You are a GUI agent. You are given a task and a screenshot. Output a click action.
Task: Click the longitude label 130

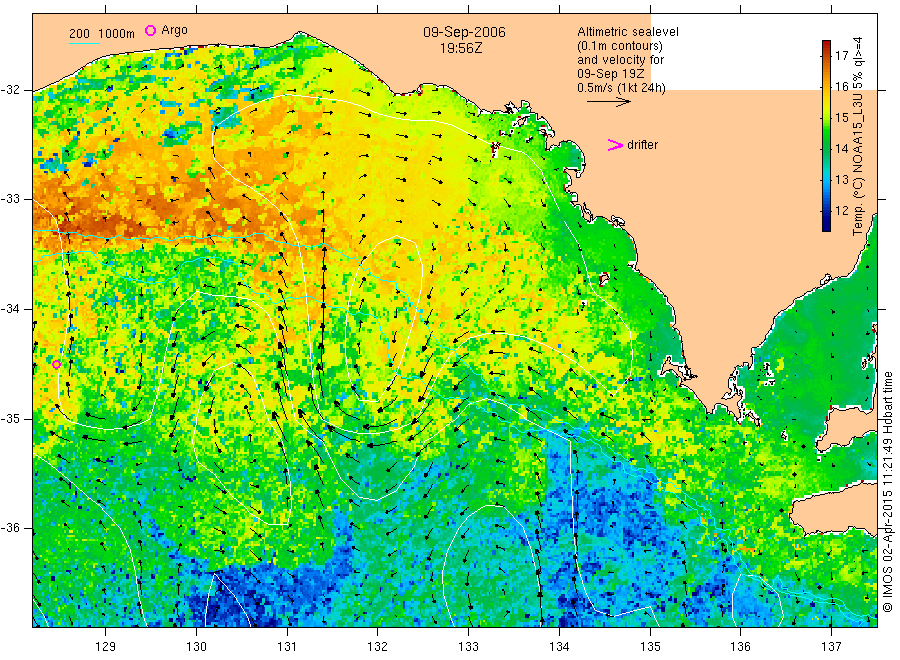[x=196, y=647]
